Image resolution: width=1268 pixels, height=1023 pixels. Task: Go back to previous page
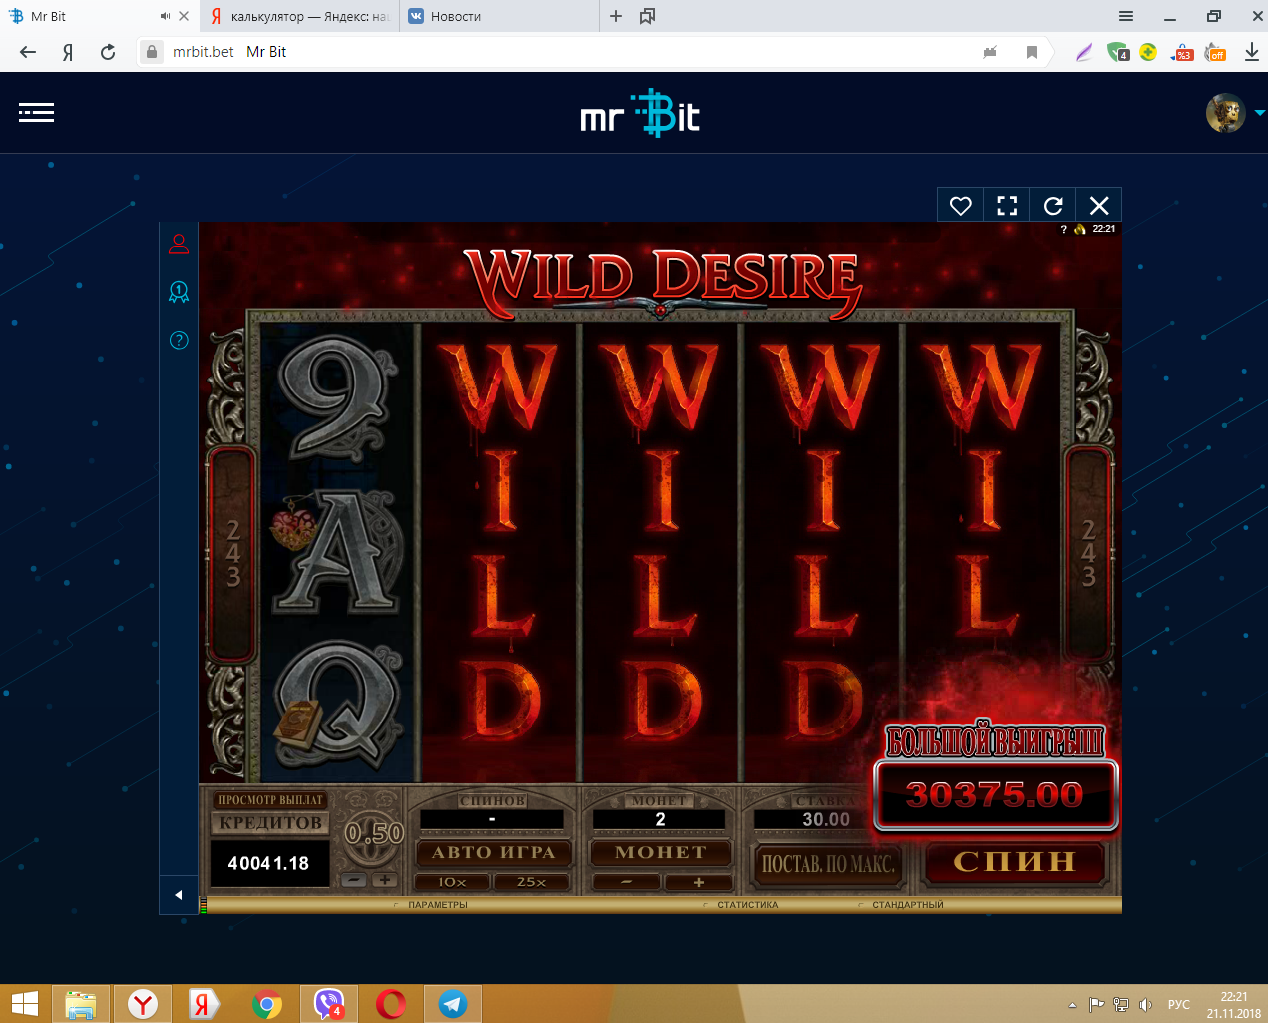point(28,52)
